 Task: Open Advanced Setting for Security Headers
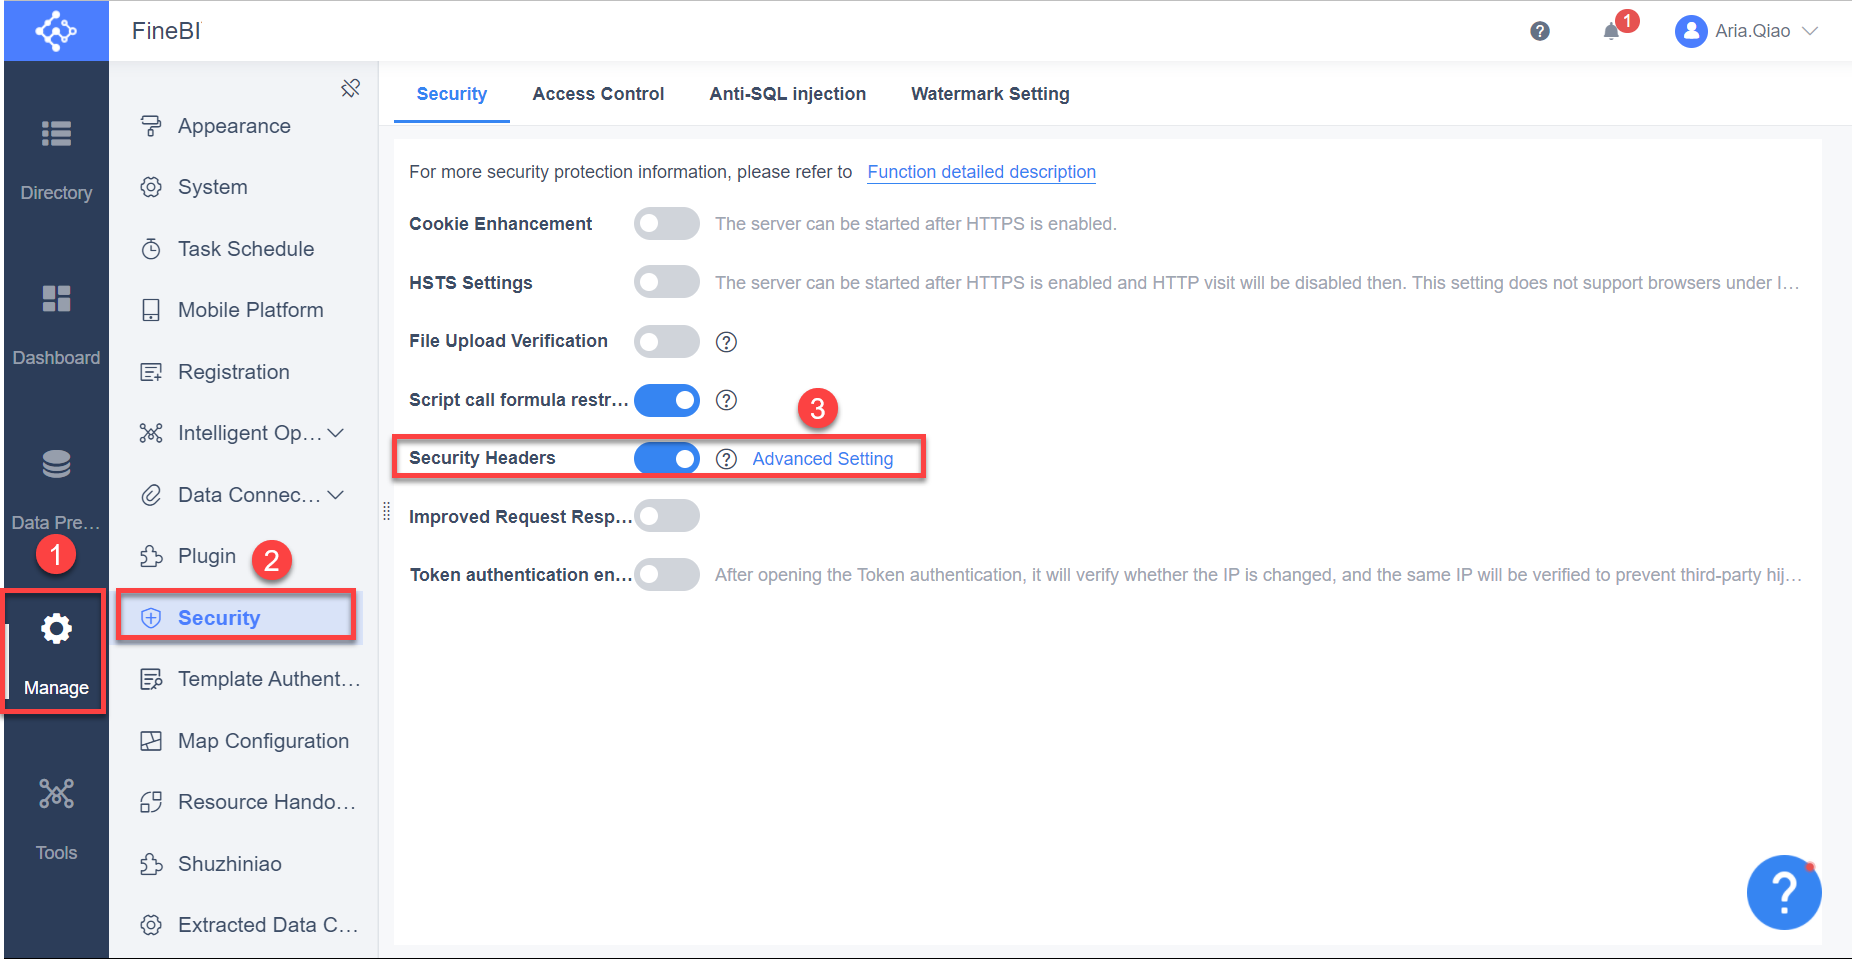click(x=822, y=458)
